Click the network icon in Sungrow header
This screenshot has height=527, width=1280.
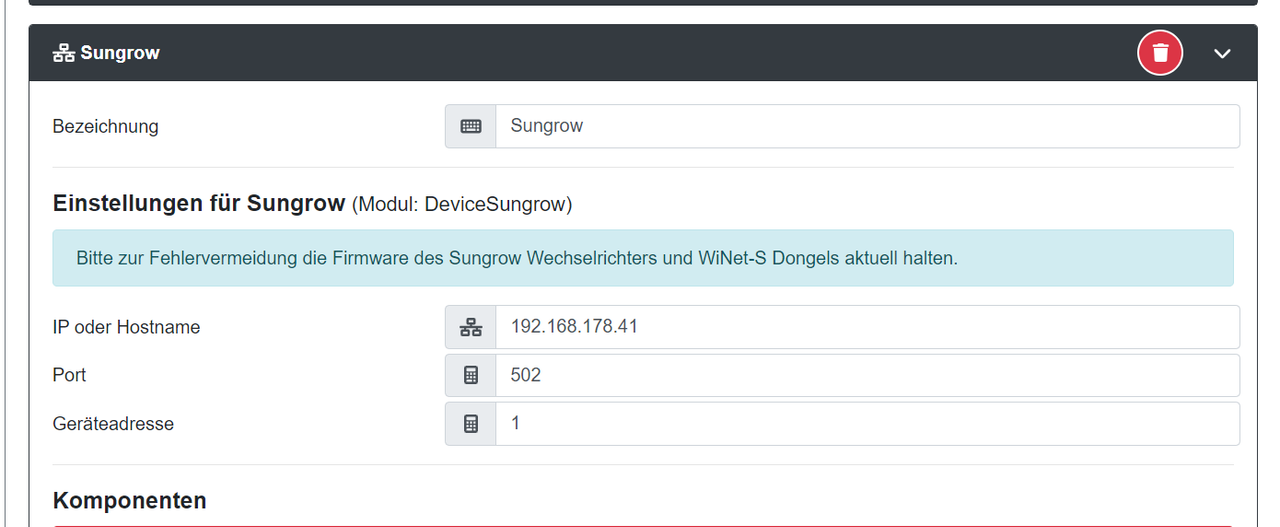pos(64,53)
